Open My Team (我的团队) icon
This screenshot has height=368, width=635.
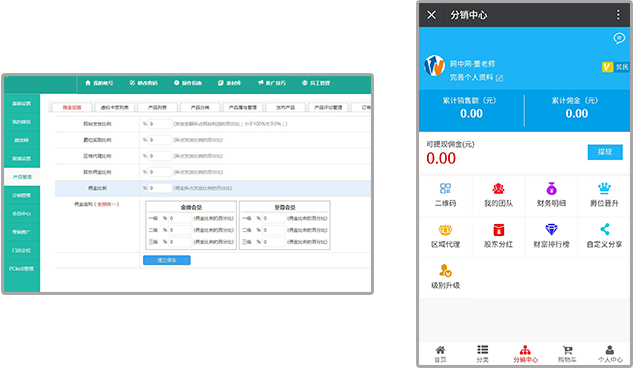click(x=498, y=188)
